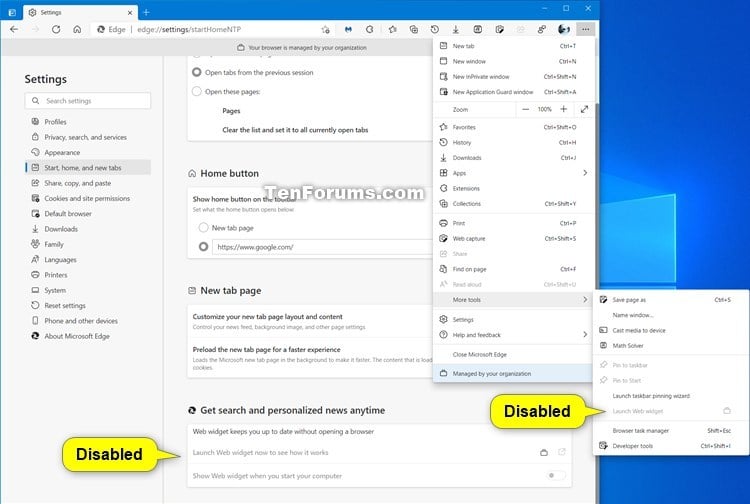Add a new tab with the plus icon
This screenshot has width=750, height=504.
point(146,12)
